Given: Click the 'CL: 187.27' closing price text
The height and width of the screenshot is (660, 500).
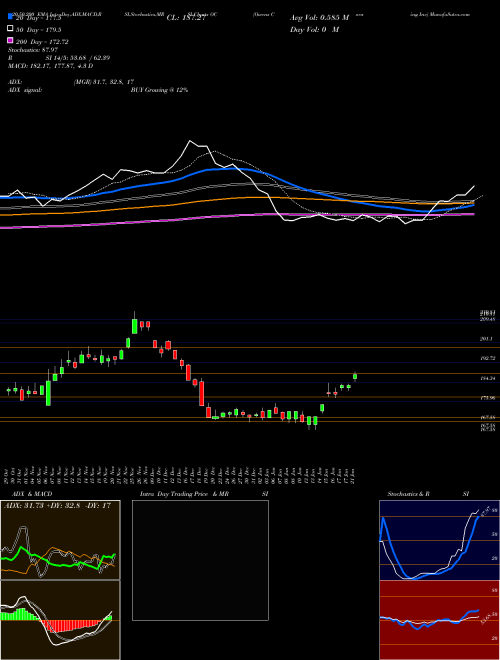Looking at the screenshot, I should coord(186,18).
